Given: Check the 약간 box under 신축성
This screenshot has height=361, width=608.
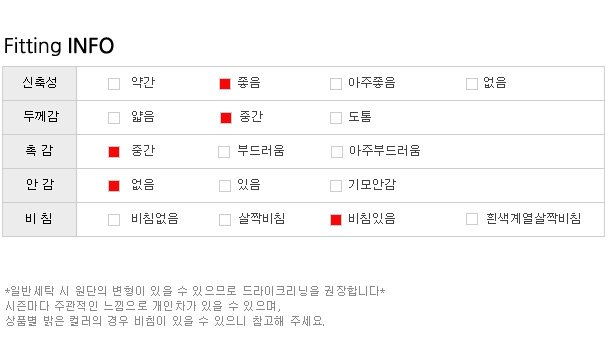Looking at the screenshot, I should 114,84.
